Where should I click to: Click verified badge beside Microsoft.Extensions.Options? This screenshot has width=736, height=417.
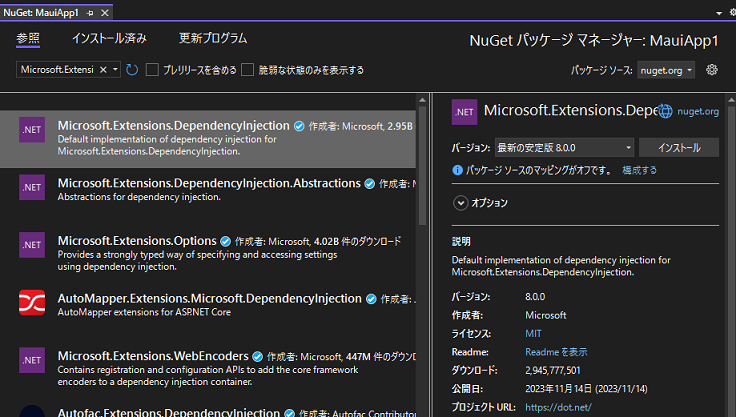(x=225, y=241)
